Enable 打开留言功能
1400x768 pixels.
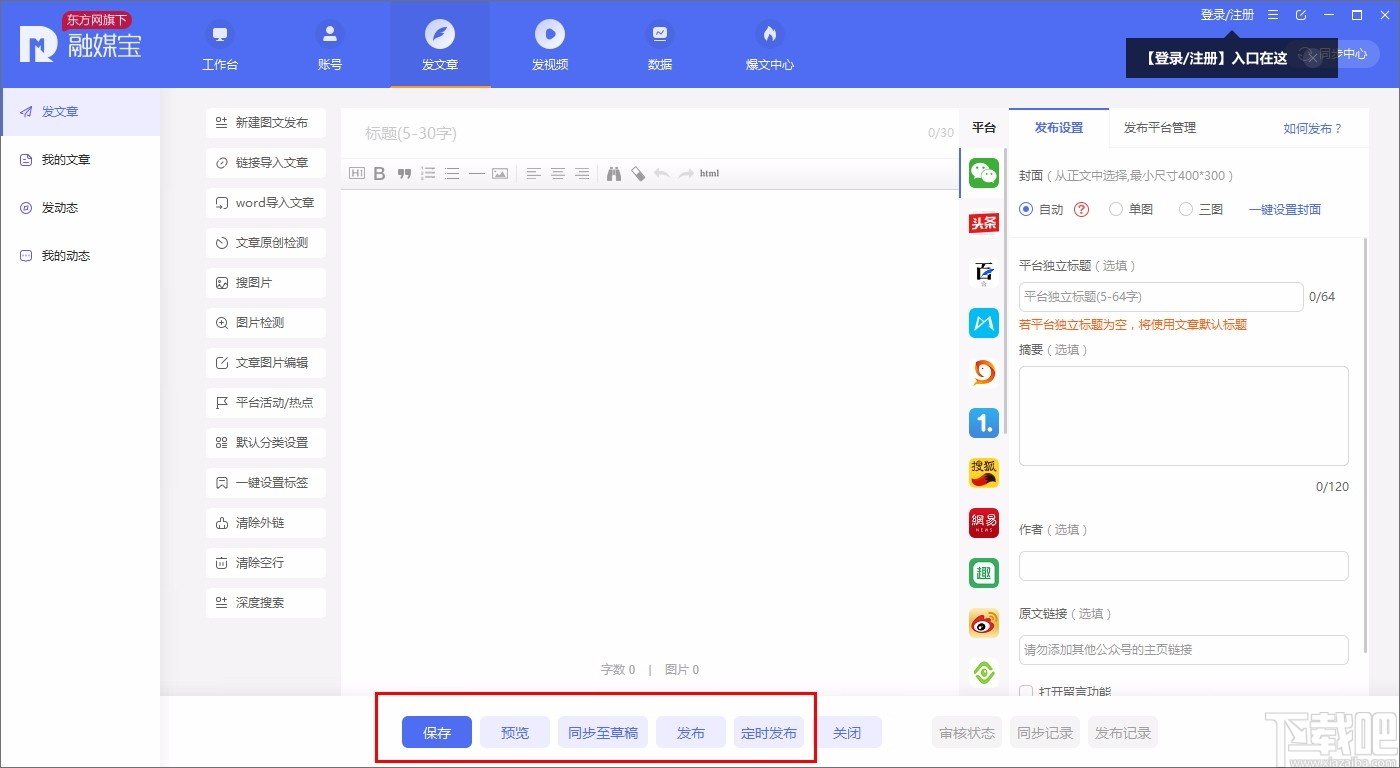coord(1025,691)
